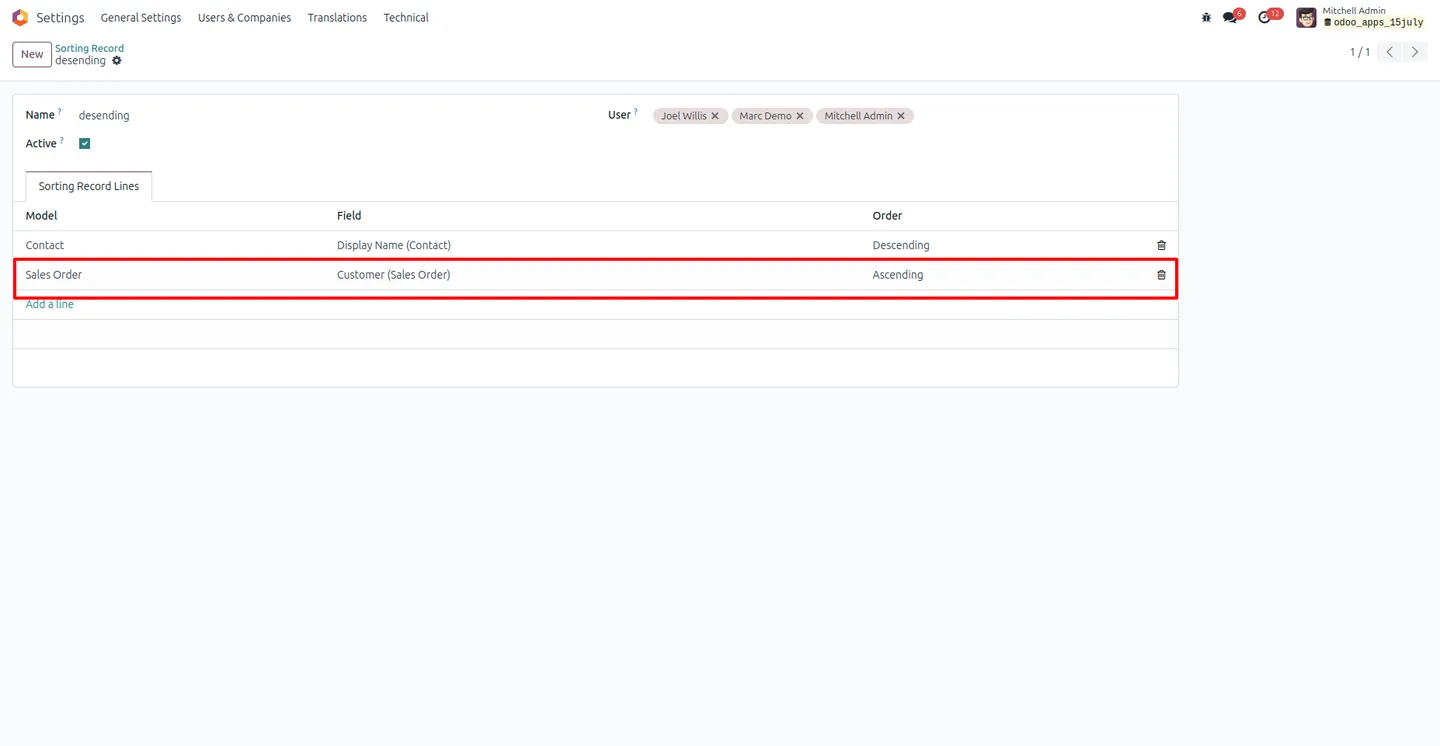Click the Name field with desending
Image resolution: width=1440 pixels, height=746 pixels.
tap(330, 116)
